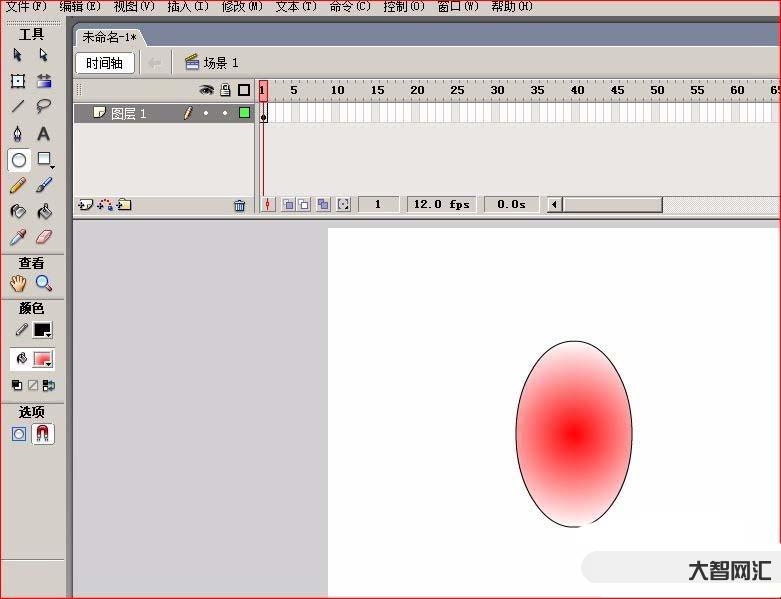This screenshot has width=781, height=599.
Task: Delete layer using trash icon
Action: tap(239, 205)
